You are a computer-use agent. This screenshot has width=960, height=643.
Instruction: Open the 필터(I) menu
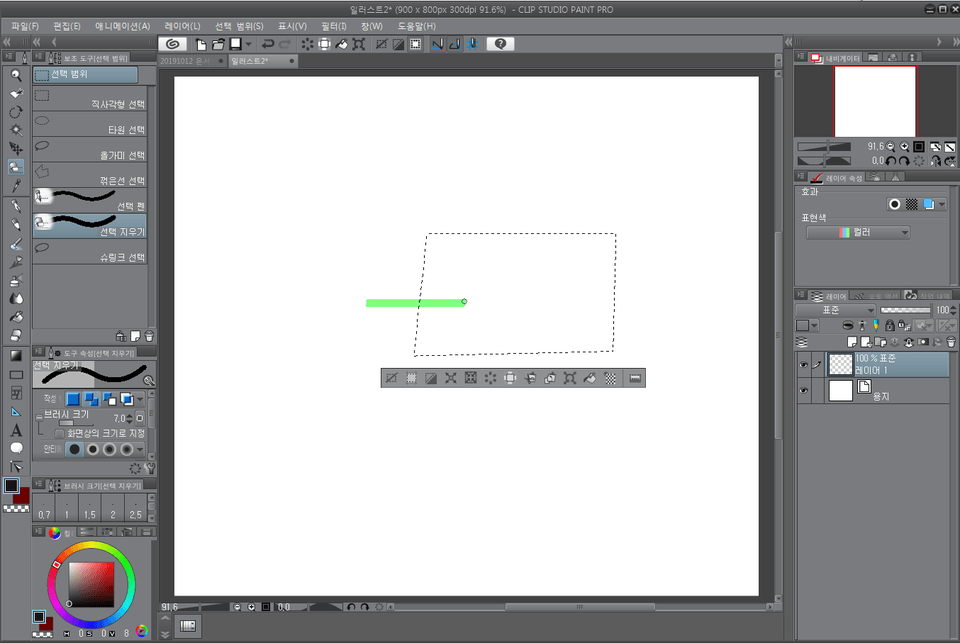(x=334, y=26)
